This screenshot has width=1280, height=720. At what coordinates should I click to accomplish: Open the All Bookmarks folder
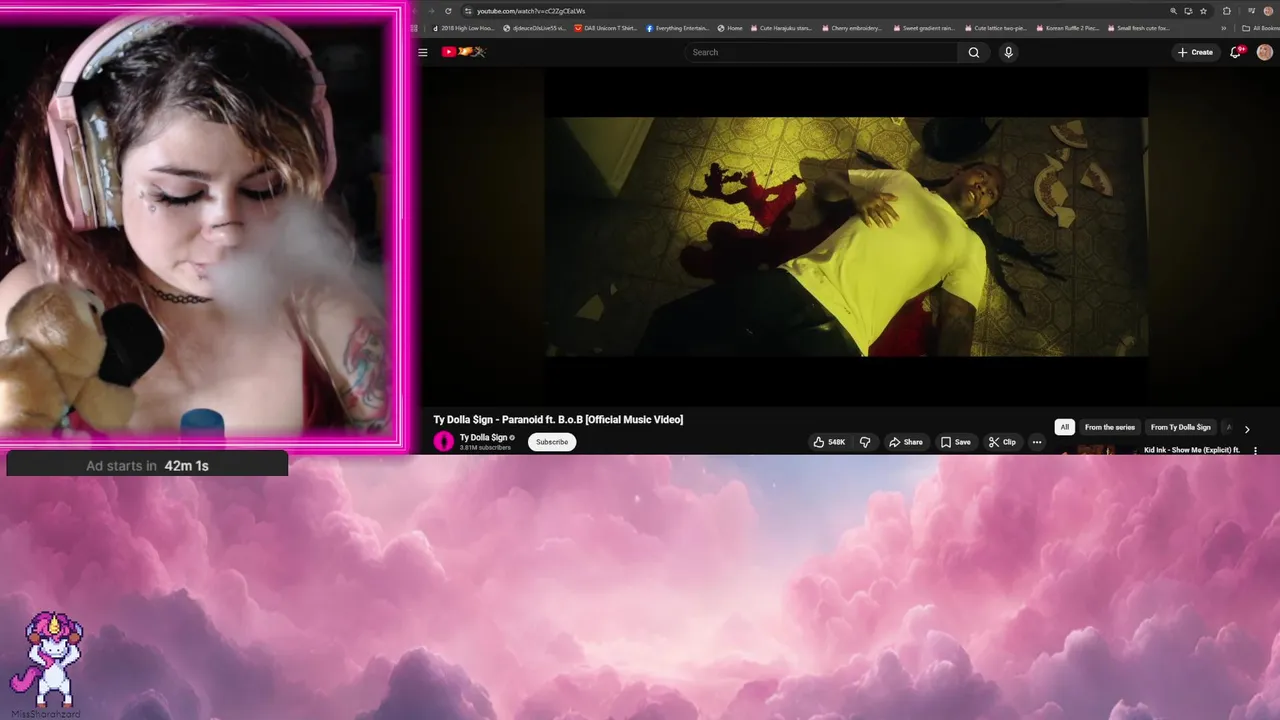click(x=1259, y=28)
